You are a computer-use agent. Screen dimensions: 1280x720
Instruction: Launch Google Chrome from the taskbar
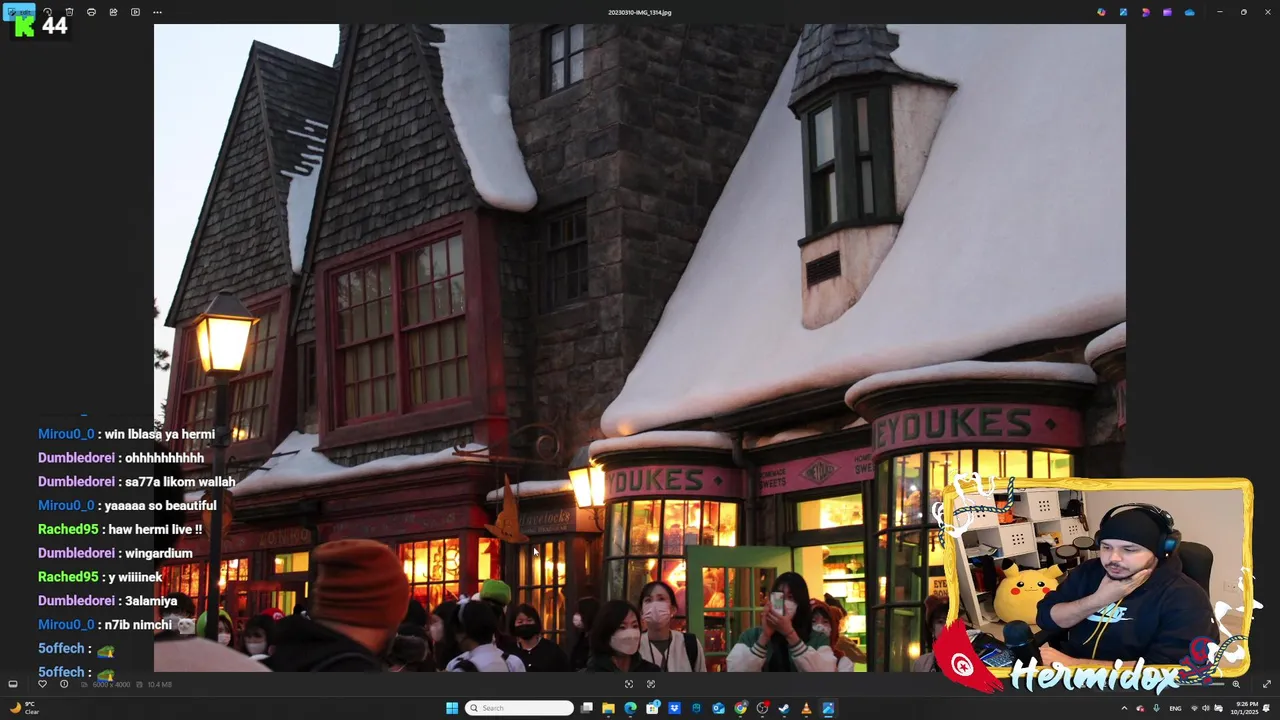point(740,708)
